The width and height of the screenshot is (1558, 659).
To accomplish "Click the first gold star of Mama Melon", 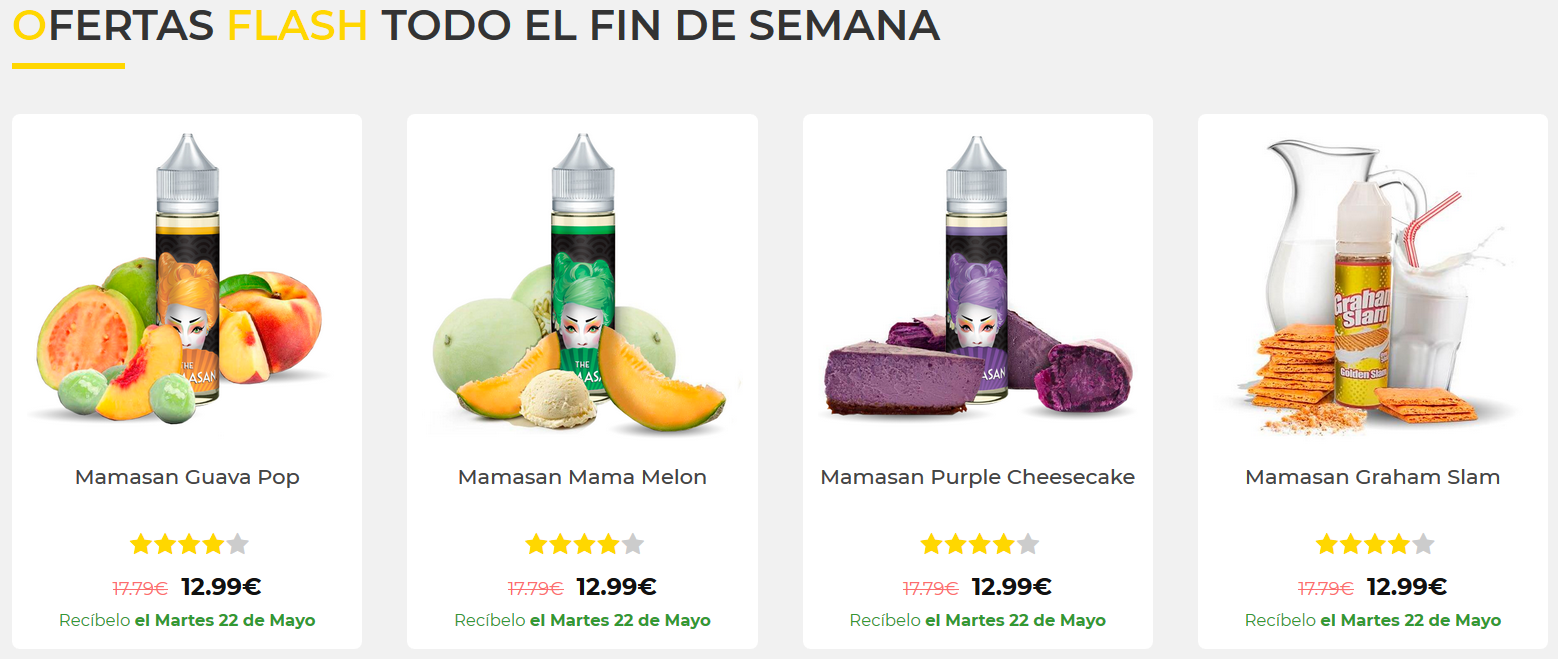I will [x=537, y=544].
